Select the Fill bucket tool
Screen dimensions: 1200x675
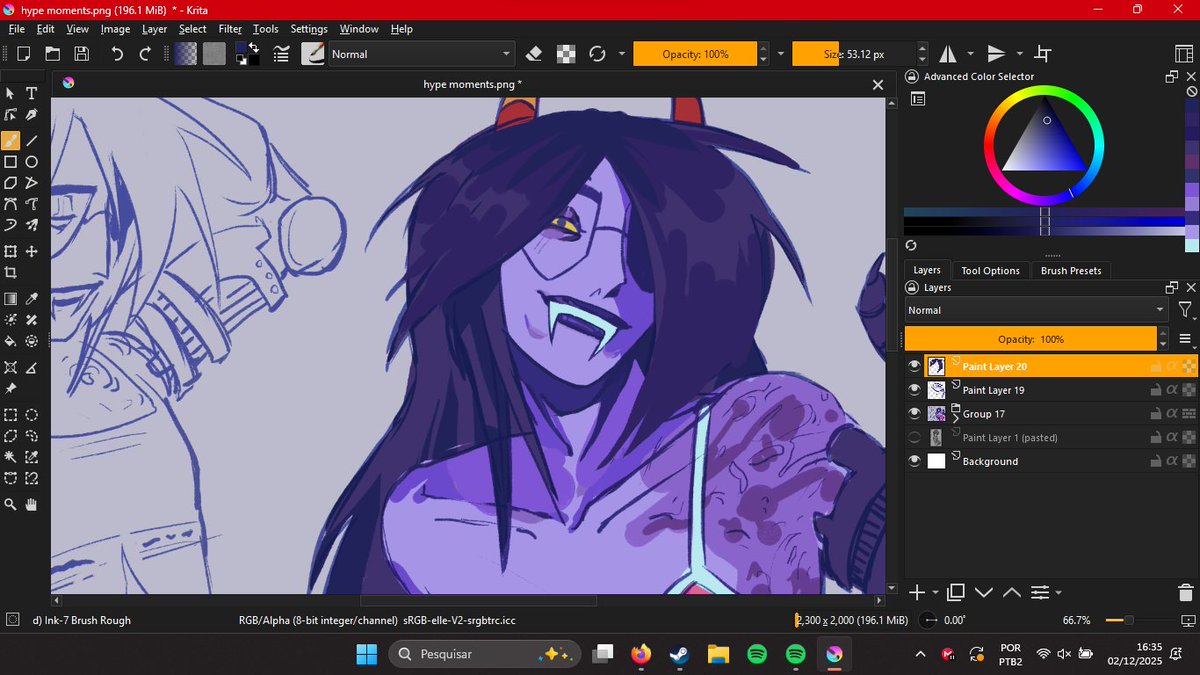click(11, 340)
